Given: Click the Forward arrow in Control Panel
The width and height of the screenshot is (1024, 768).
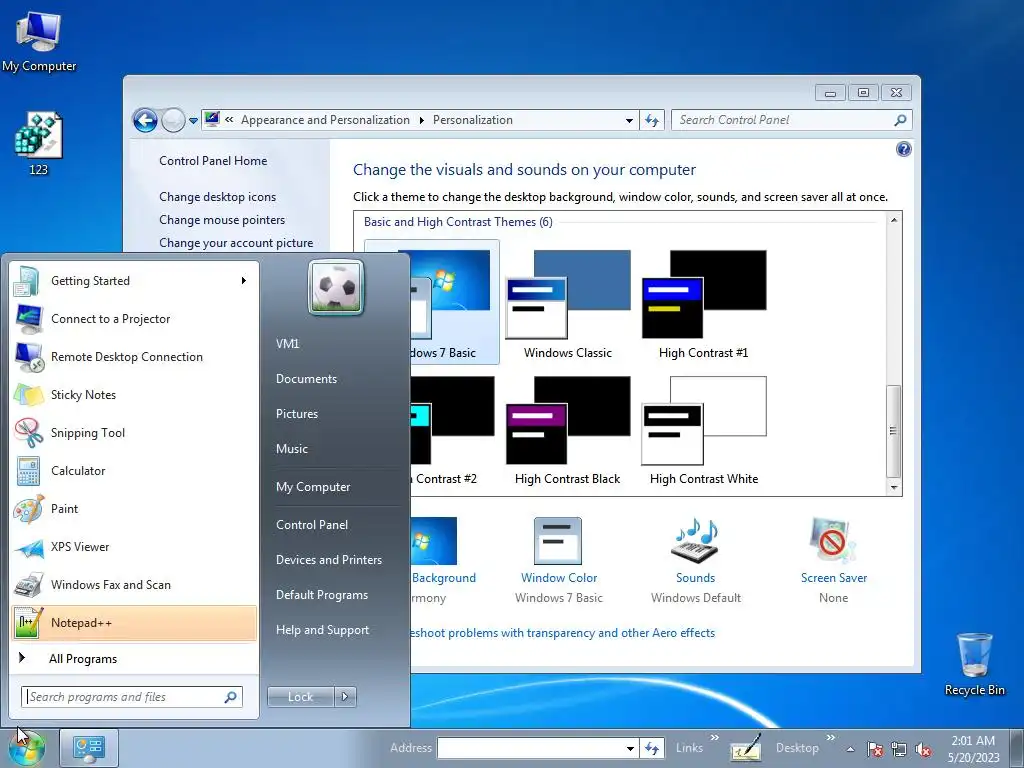Looking at the screenshot, I should [x=173, y=120].
